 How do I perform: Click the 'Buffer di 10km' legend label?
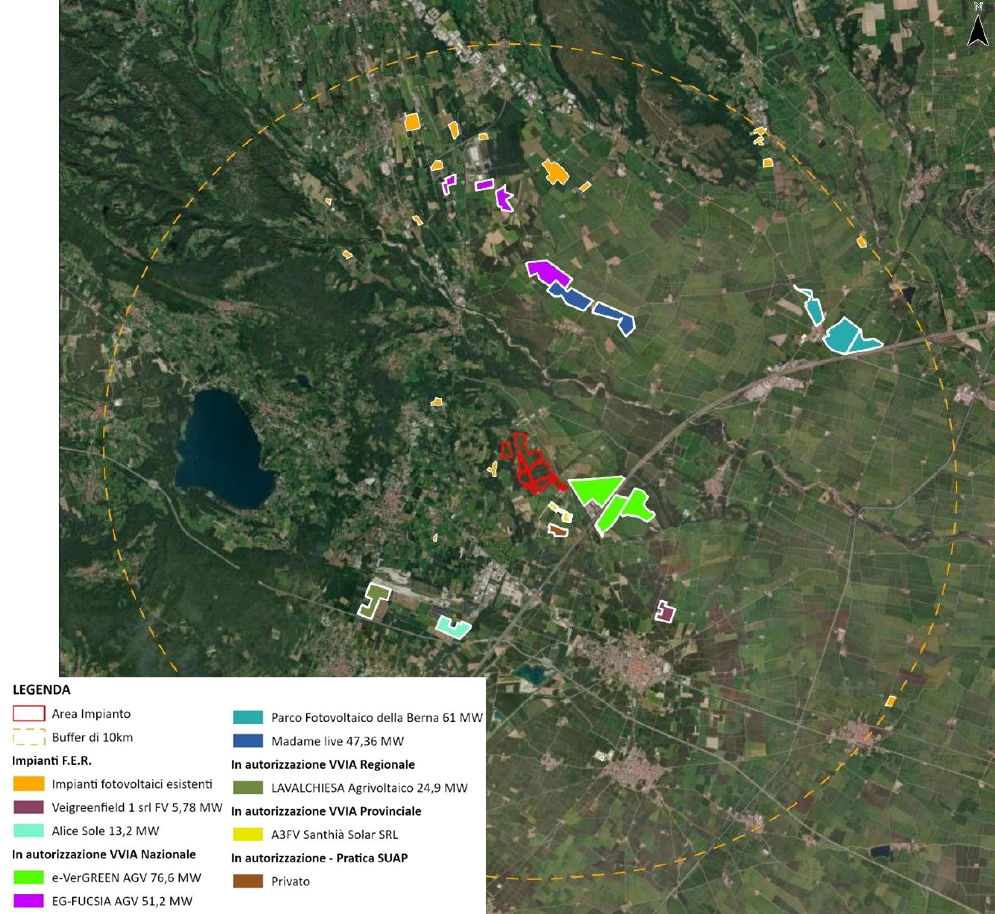[x=93, y=738]
